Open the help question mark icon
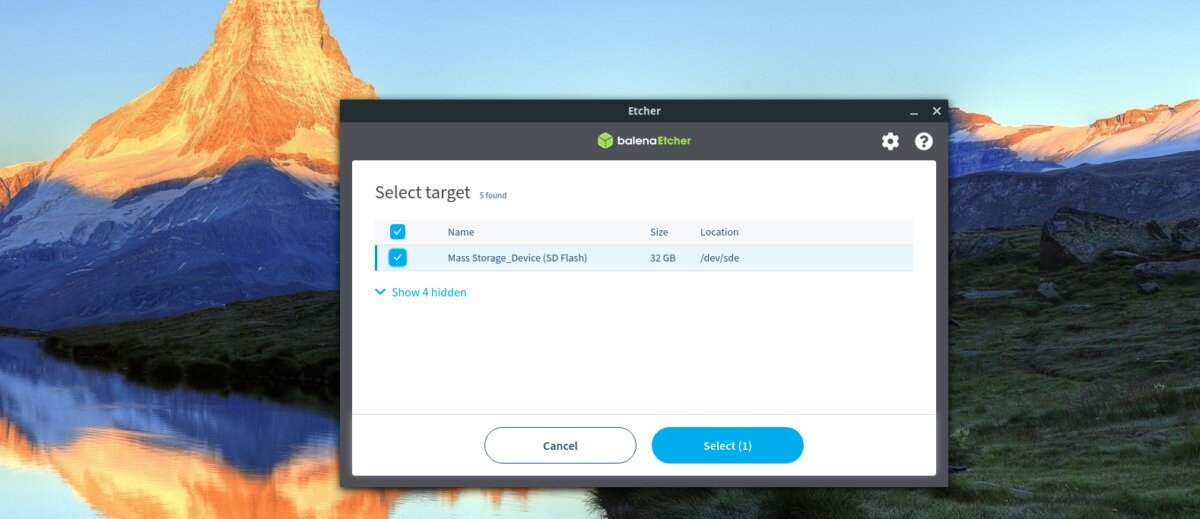Viewport: 1200px width, 519px height. (924, 141)
